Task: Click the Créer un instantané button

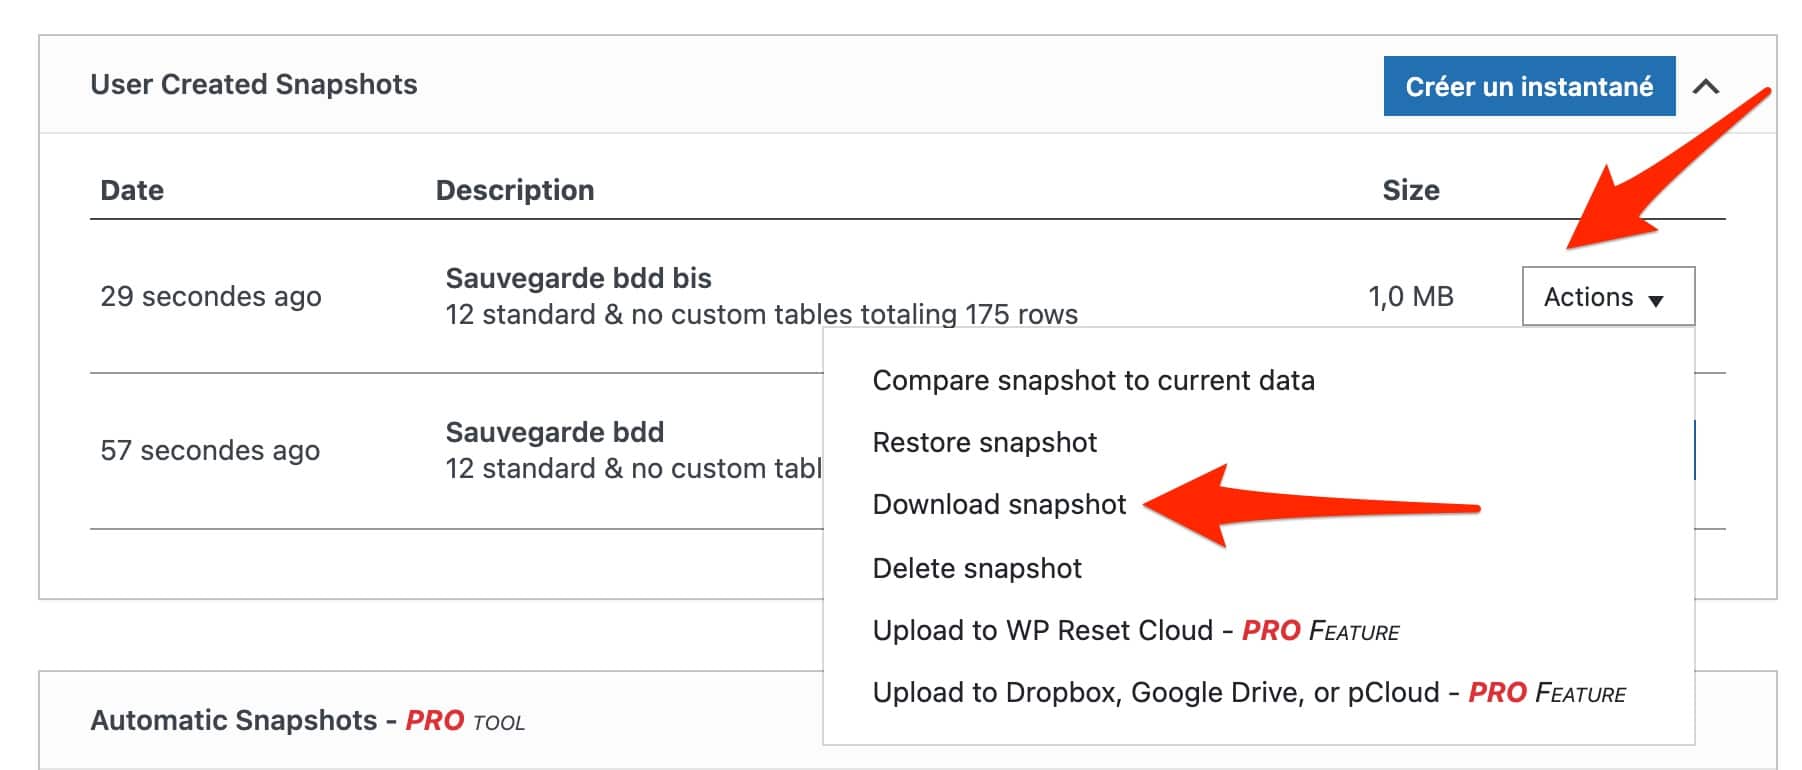Action: coord(1528,86)
